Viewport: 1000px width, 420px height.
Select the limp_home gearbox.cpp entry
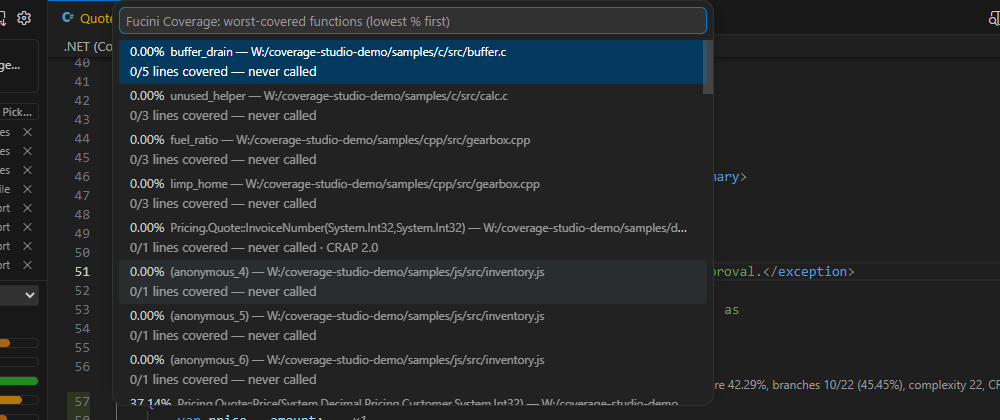tap(413, 194)
